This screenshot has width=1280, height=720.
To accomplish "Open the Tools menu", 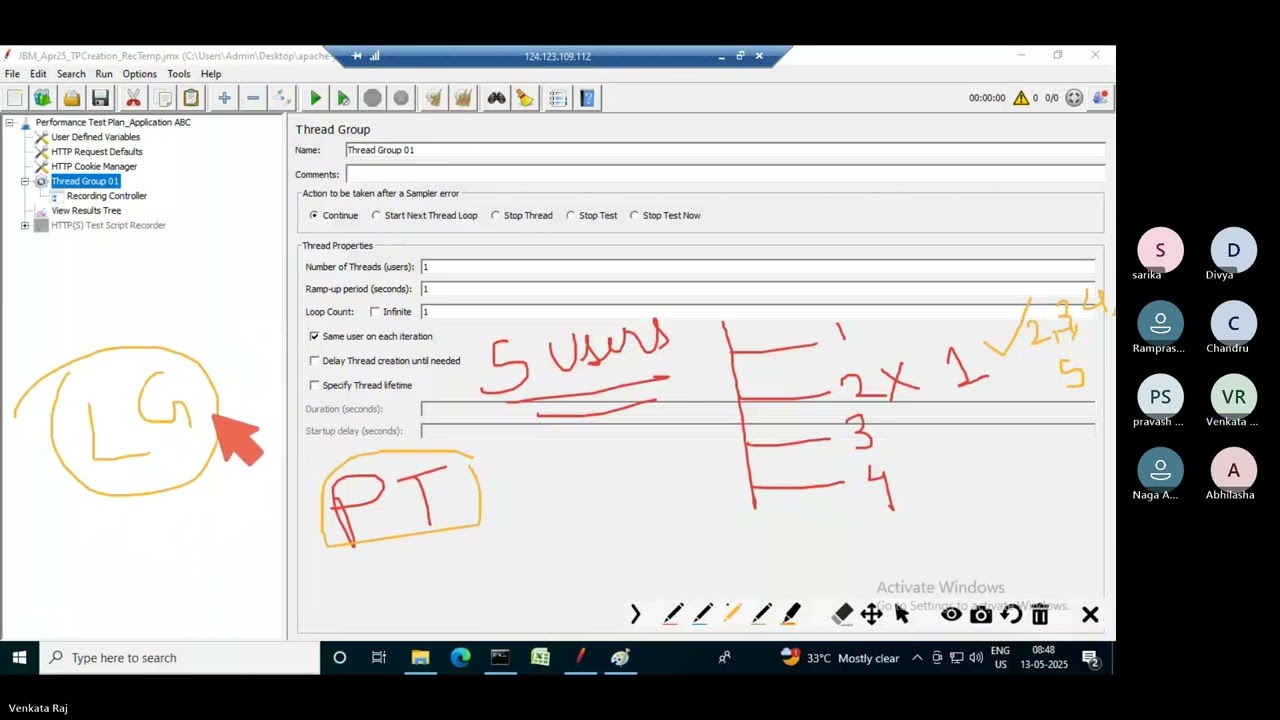I will coord(179,74).
